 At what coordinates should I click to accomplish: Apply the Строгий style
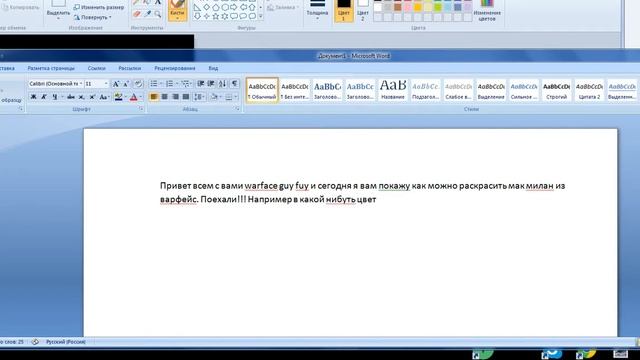pos(556,90)
